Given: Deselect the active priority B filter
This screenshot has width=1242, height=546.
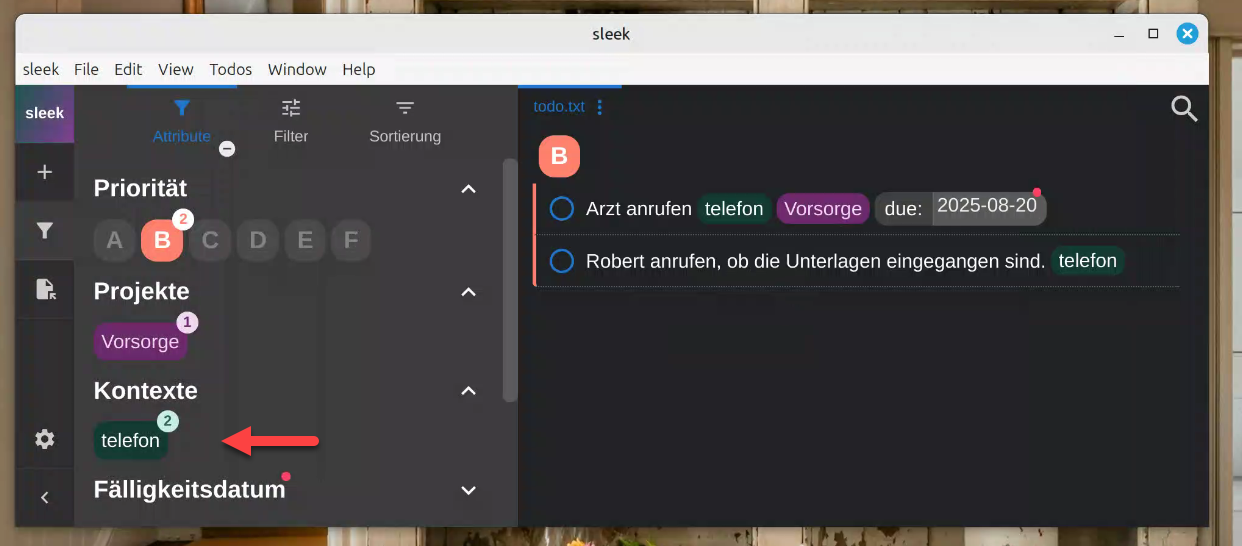Looking at the screenshot, I should 162,240.
